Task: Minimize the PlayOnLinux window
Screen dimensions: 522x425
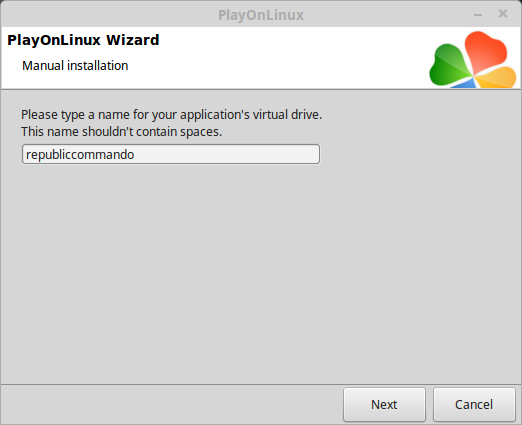Action: pos(478,15)
